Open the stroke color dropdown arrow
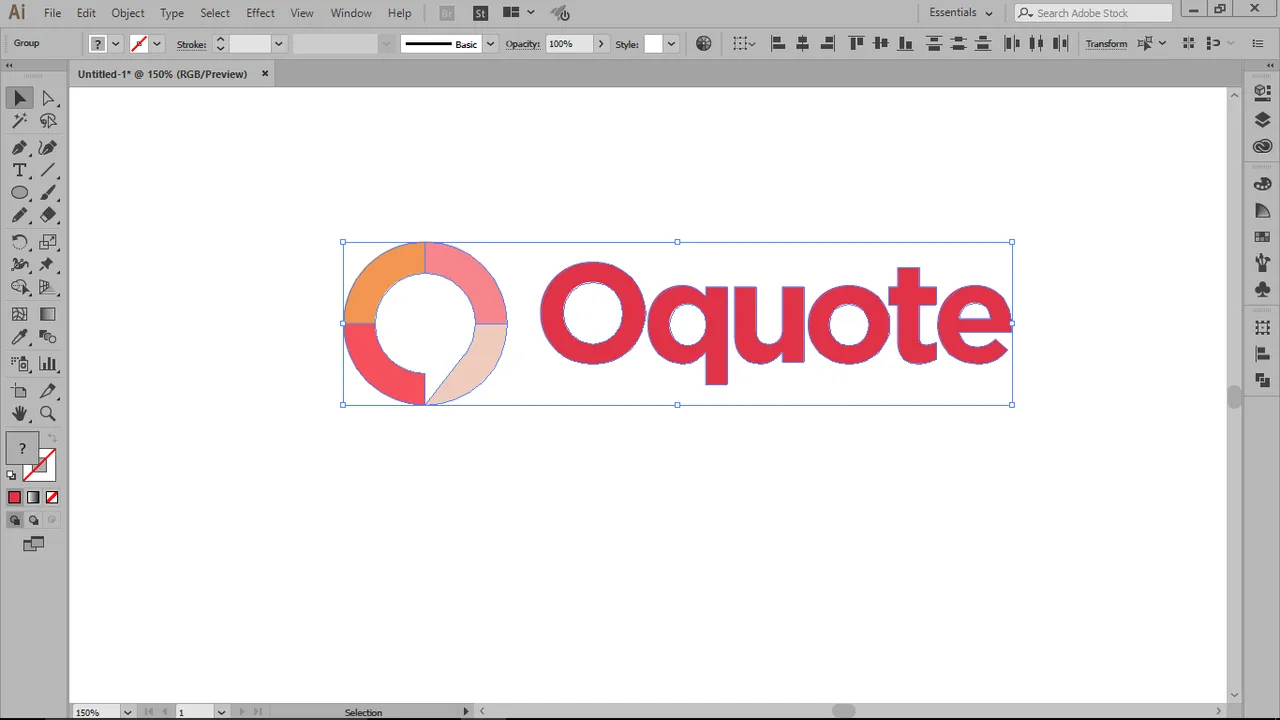 [x=157, y=44]
